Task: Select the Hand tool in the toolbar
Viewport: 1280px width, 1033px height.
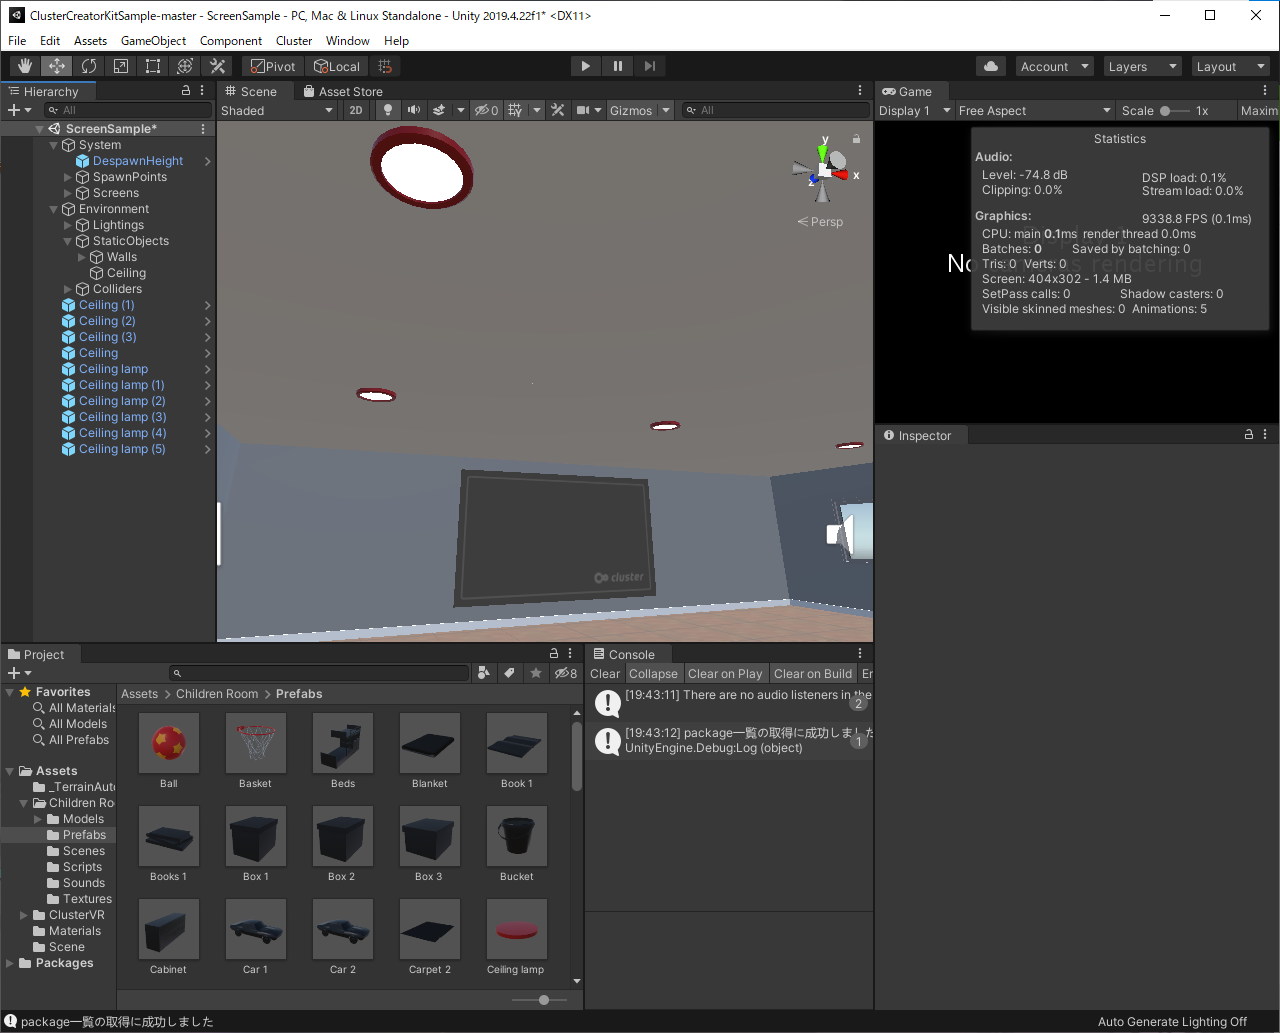Action: click(24, 66)
